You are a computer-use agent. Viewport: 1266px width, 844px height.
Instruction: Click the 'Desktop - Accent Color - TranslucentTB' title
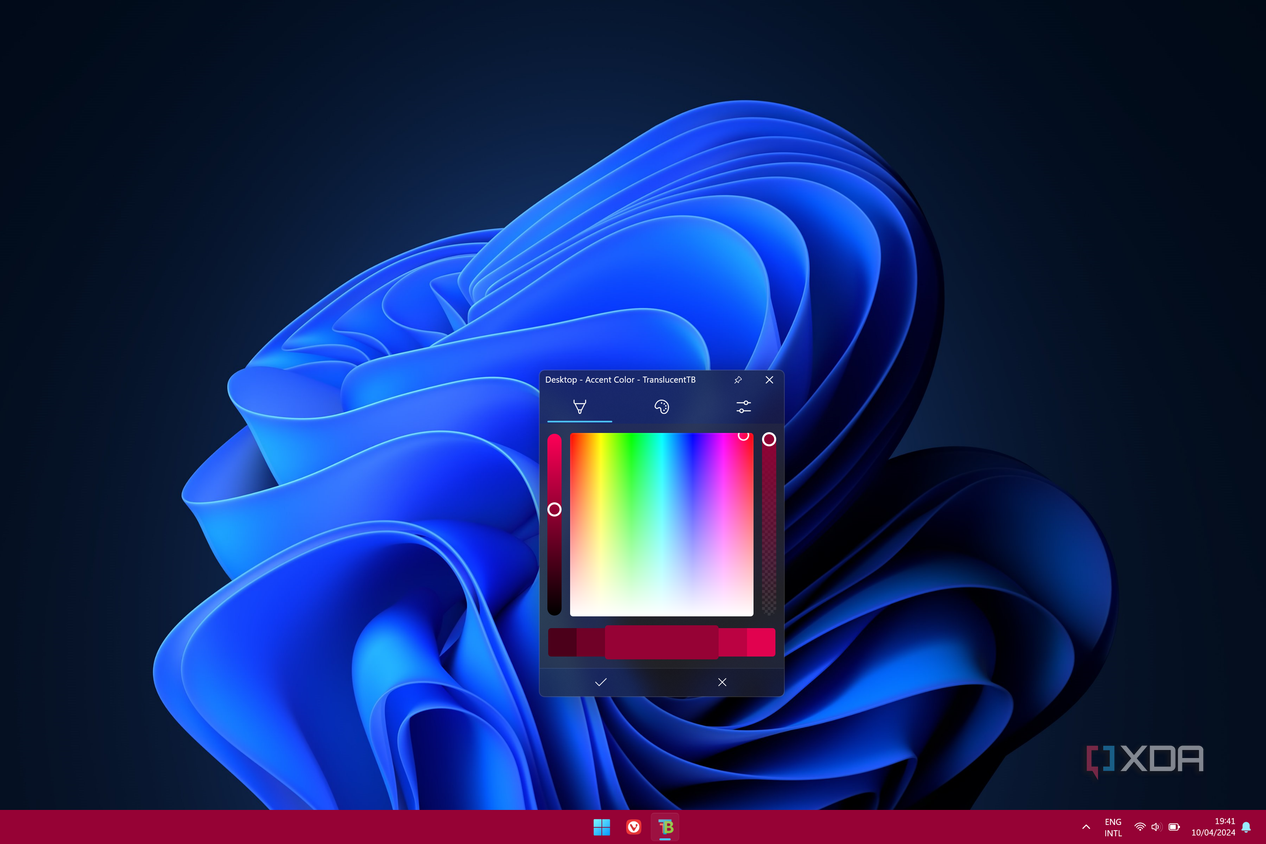[620, 380]
